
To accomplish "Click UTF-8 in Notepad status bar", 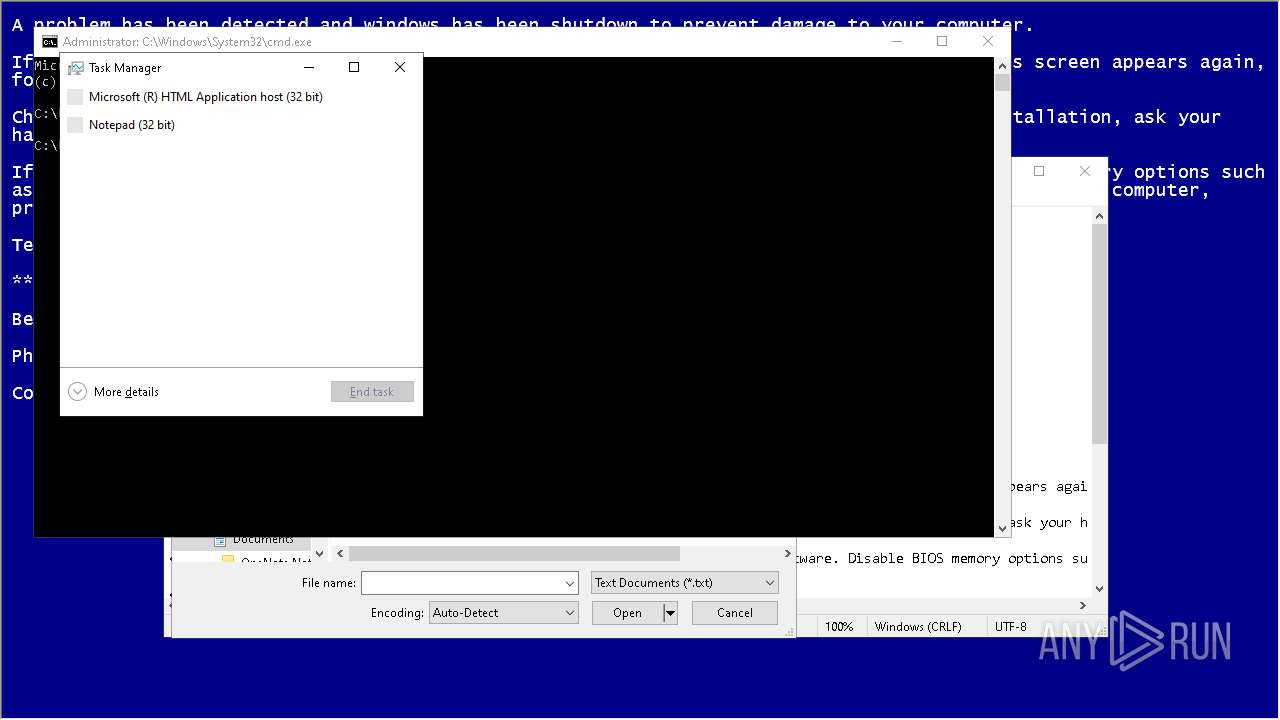I will [x=1010, y=627].
